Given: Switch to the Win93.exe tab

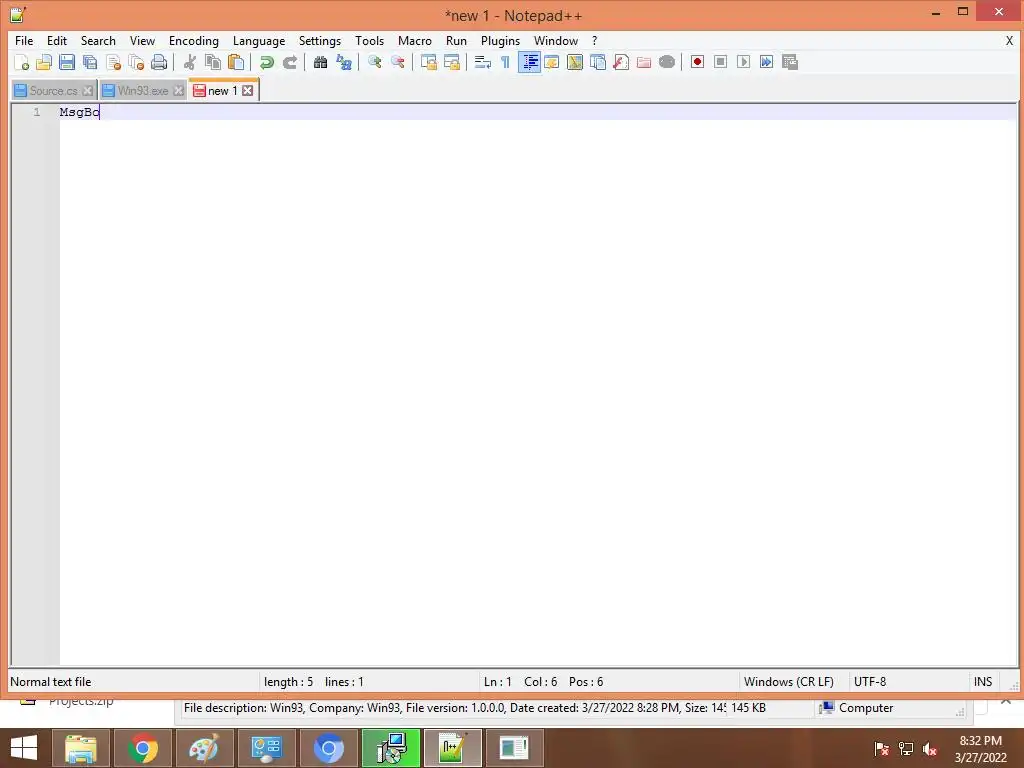Looking at the screenshot, I should click(143, 91).
